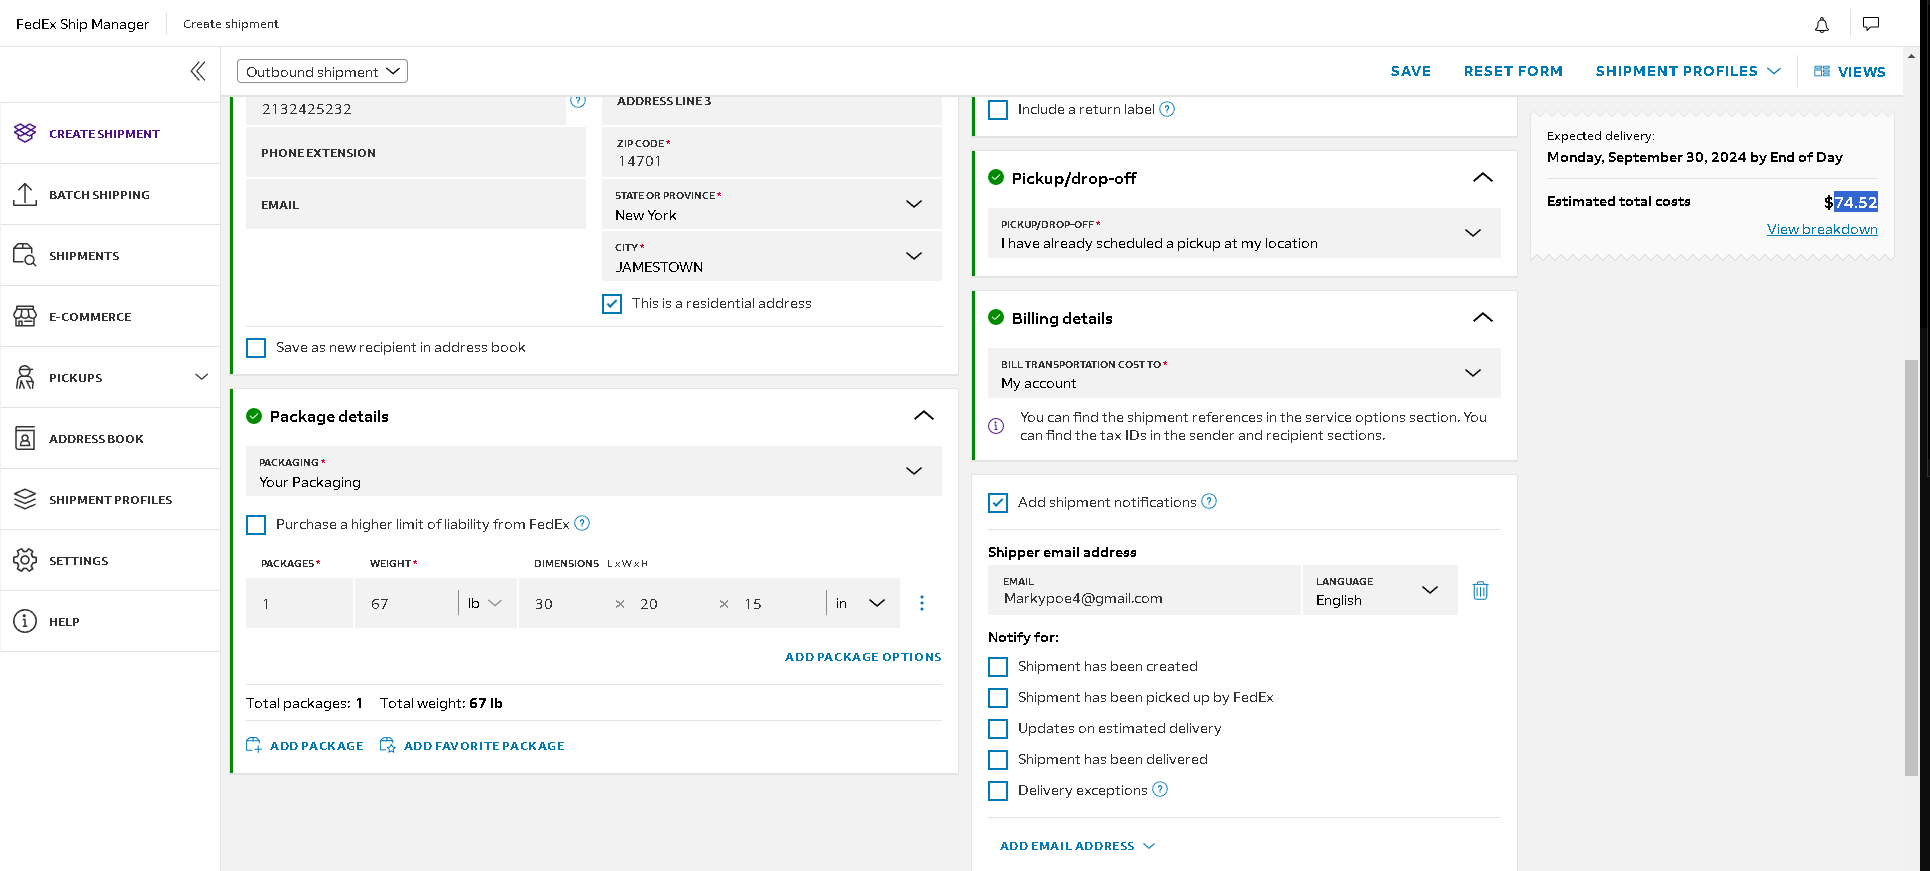Image resolution: width=1930 pixels, height=871 pixels.
Task: Click help icon next to phone number
Action: 578,100
